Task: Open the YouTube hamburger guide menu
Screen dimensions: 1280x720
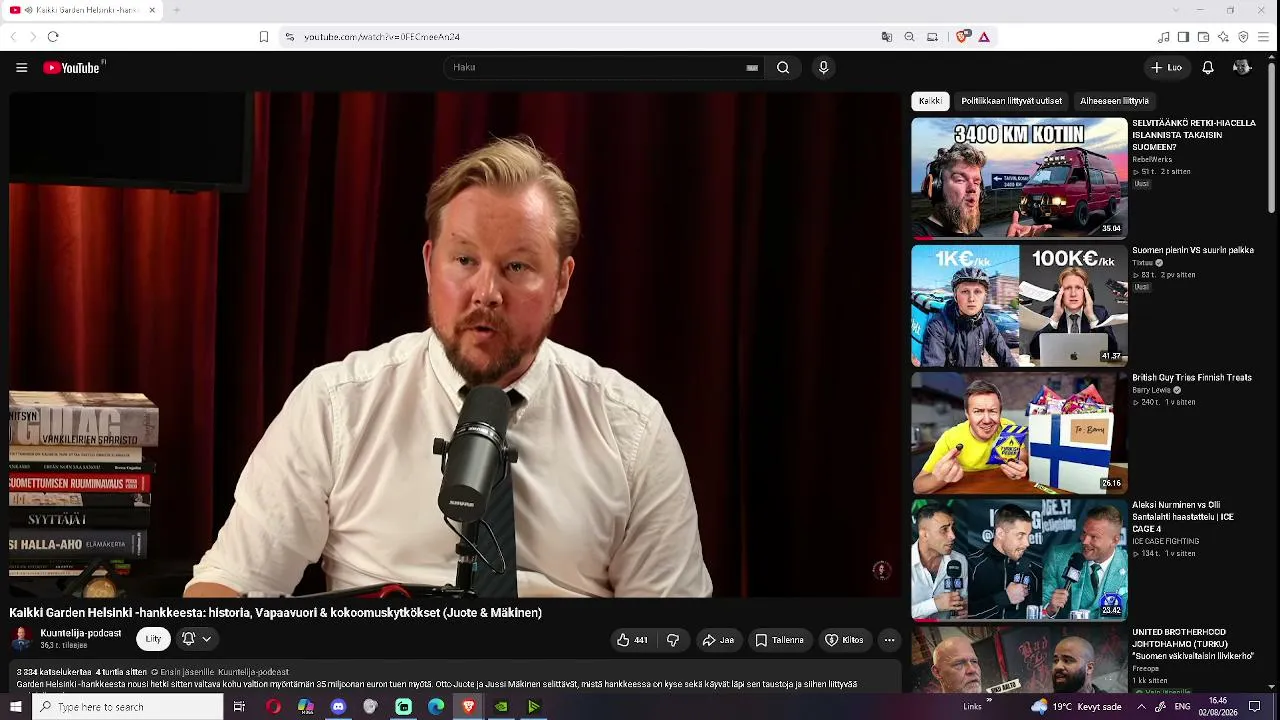Action: (x=21, y=68)
